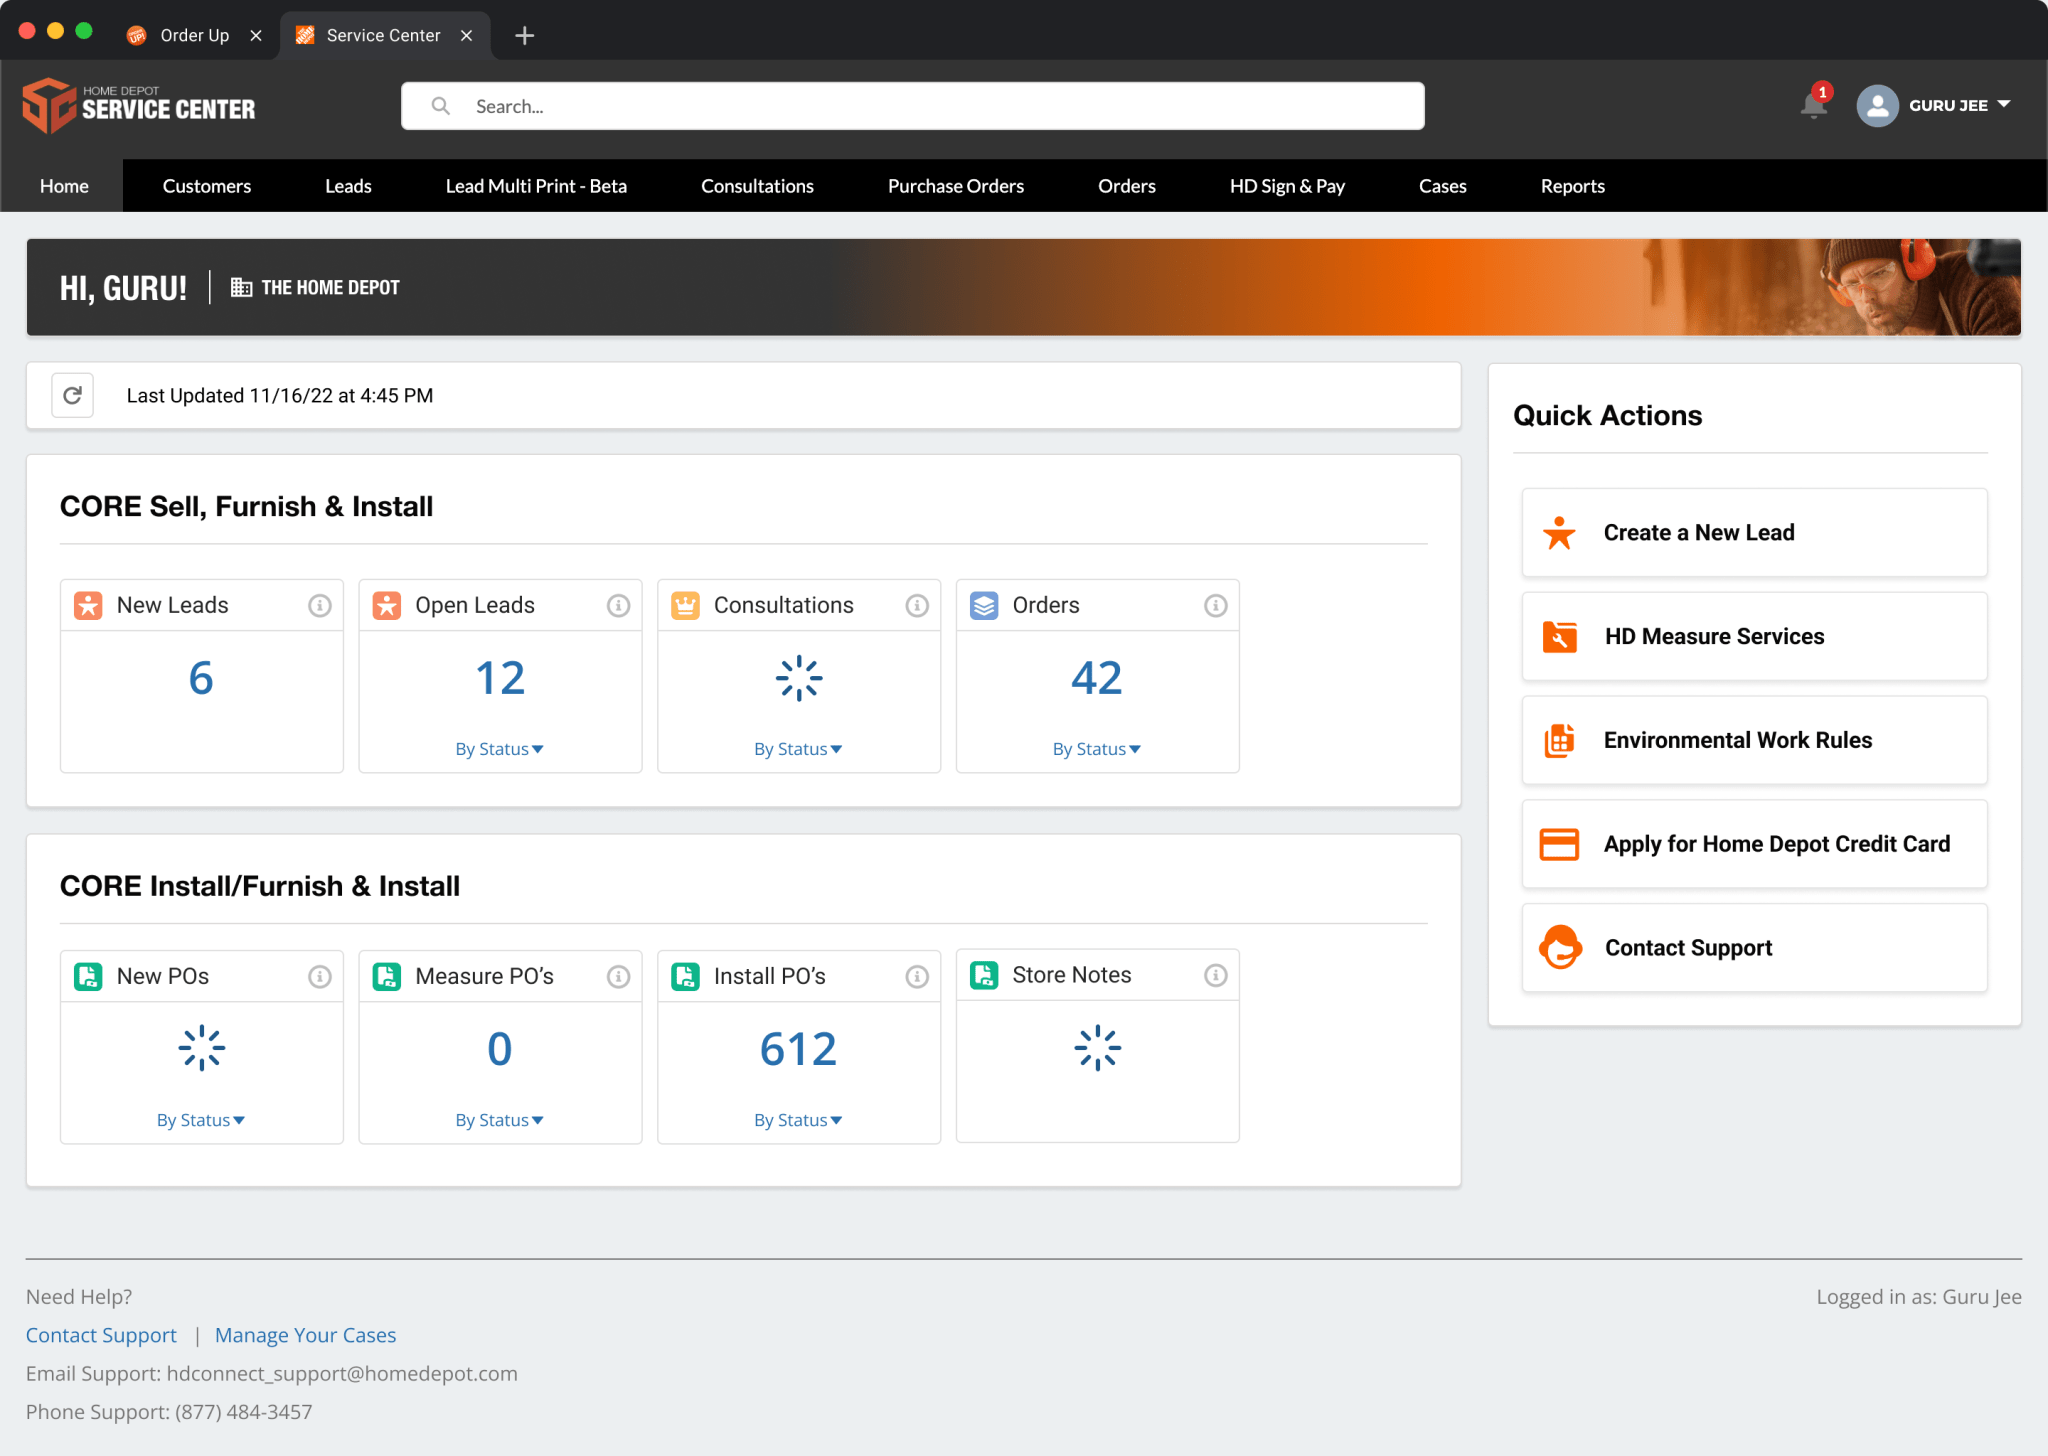Show info for Consultations card

[x=917, y=606]
